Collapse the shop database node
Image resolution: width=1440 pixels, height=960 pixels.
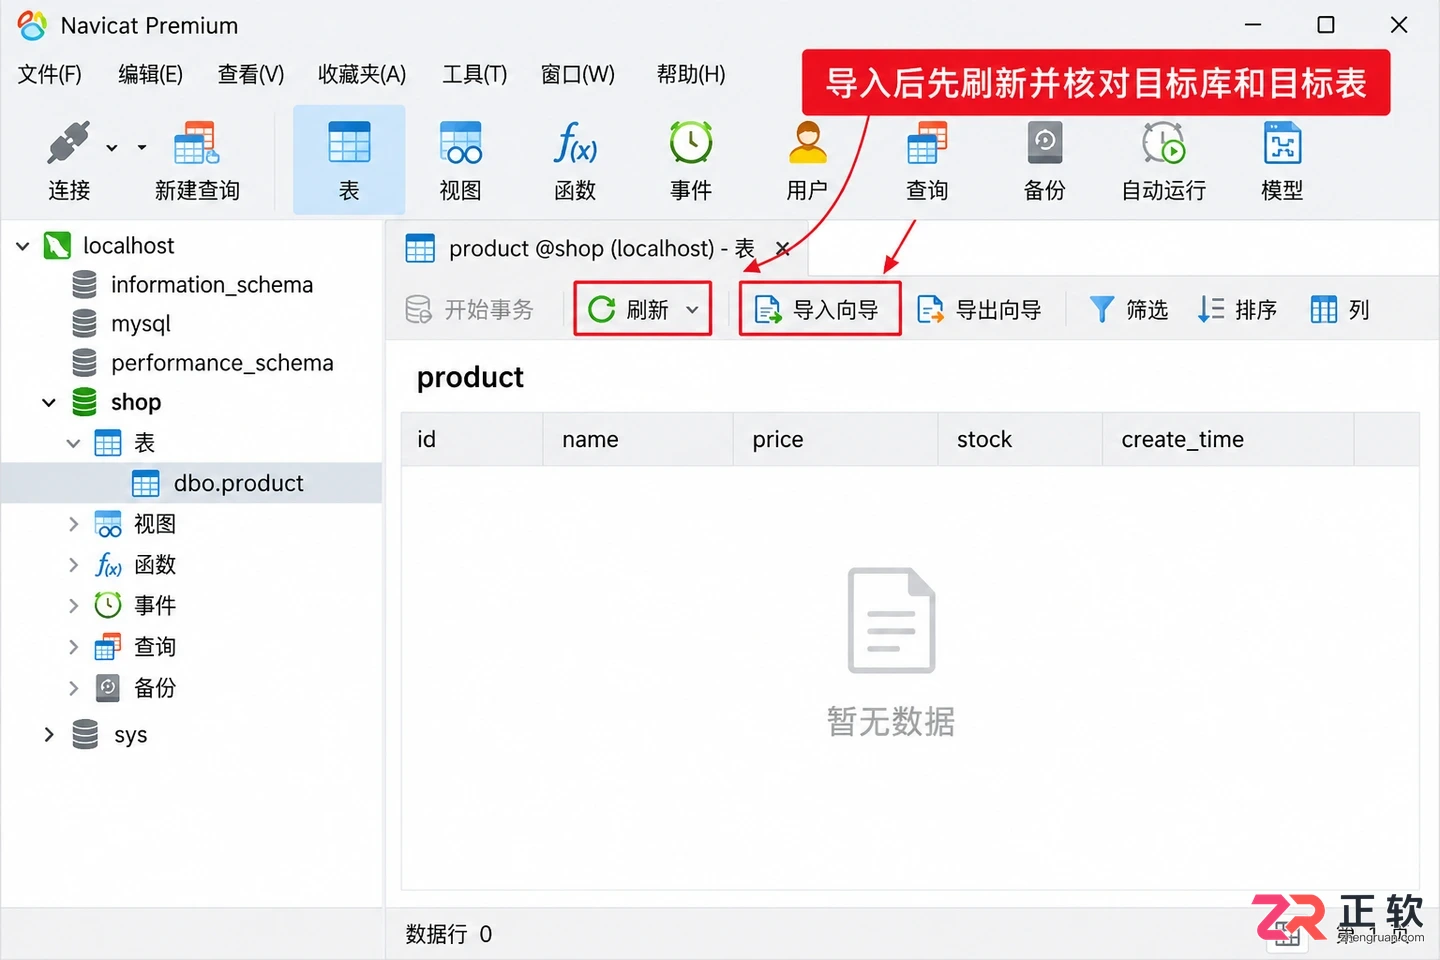click(49, 403)
